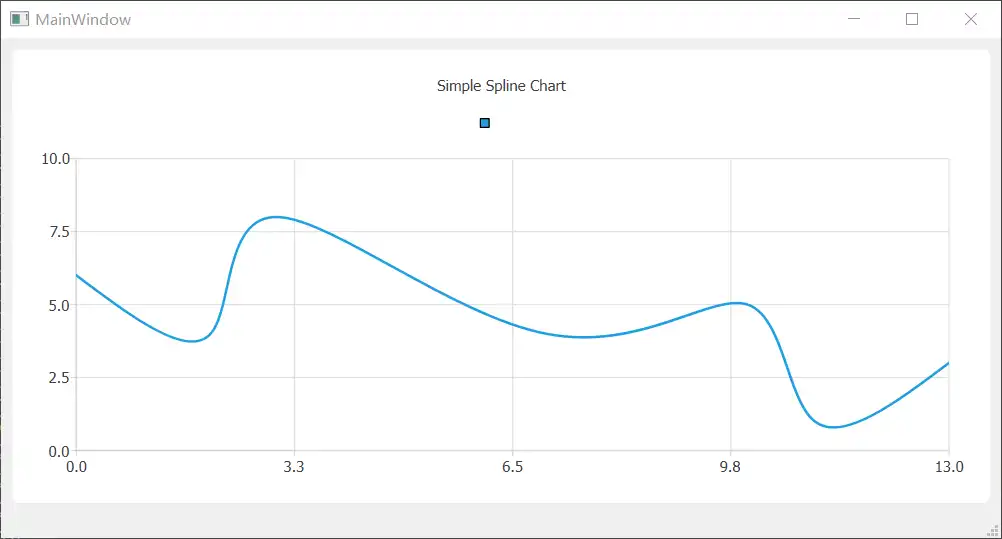Screen dimensions: 1002x539
Task: Click the highest peak of the spline curve
Action: point(276,217)
